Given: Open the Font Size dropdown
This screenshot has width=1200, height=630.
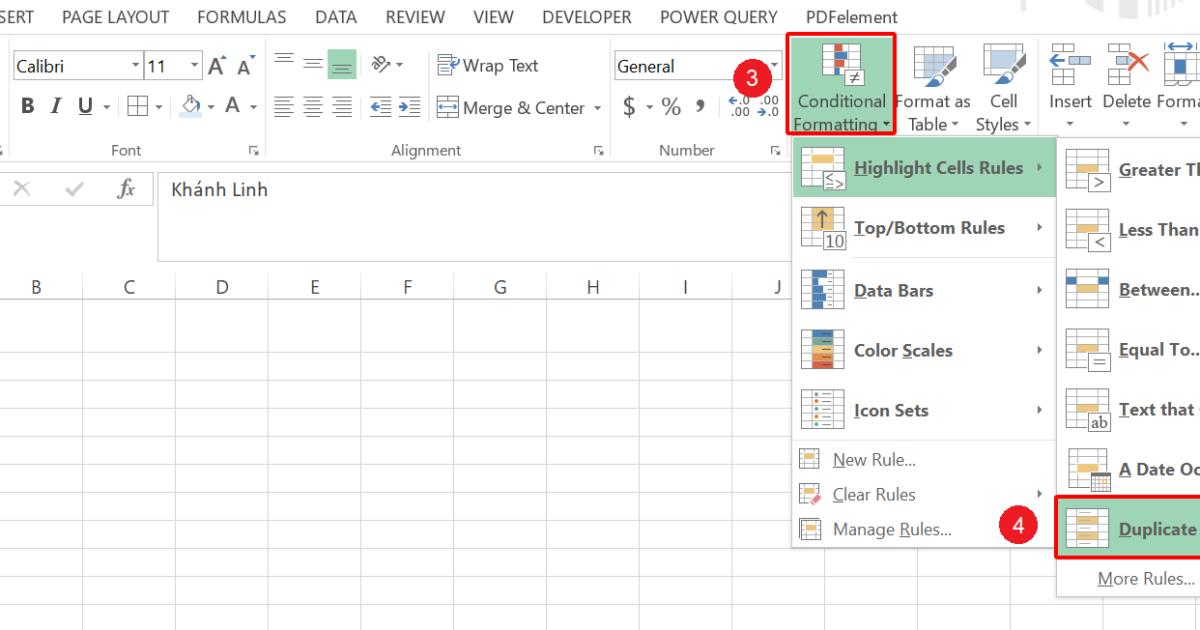Looking at the screenshot, I should coord(194,65).
